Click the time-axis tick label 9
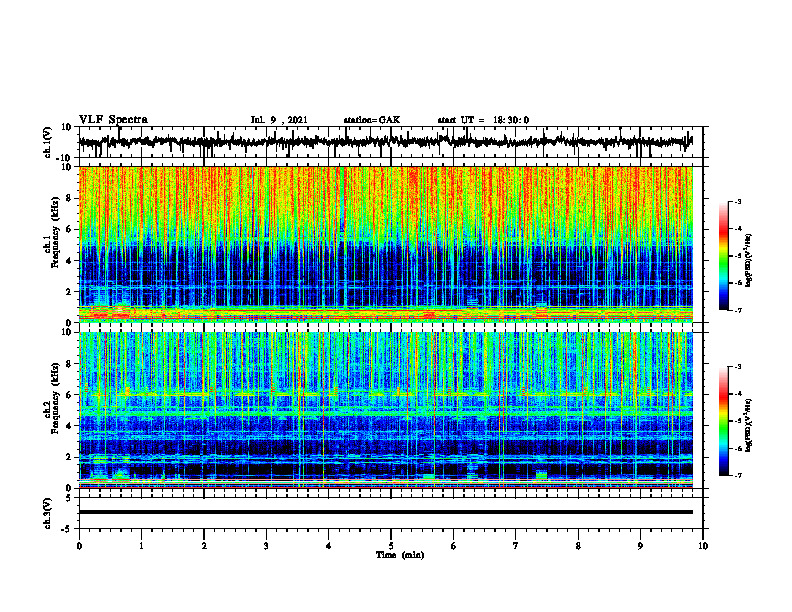This screenshot has width=792, height=612. 640,546
